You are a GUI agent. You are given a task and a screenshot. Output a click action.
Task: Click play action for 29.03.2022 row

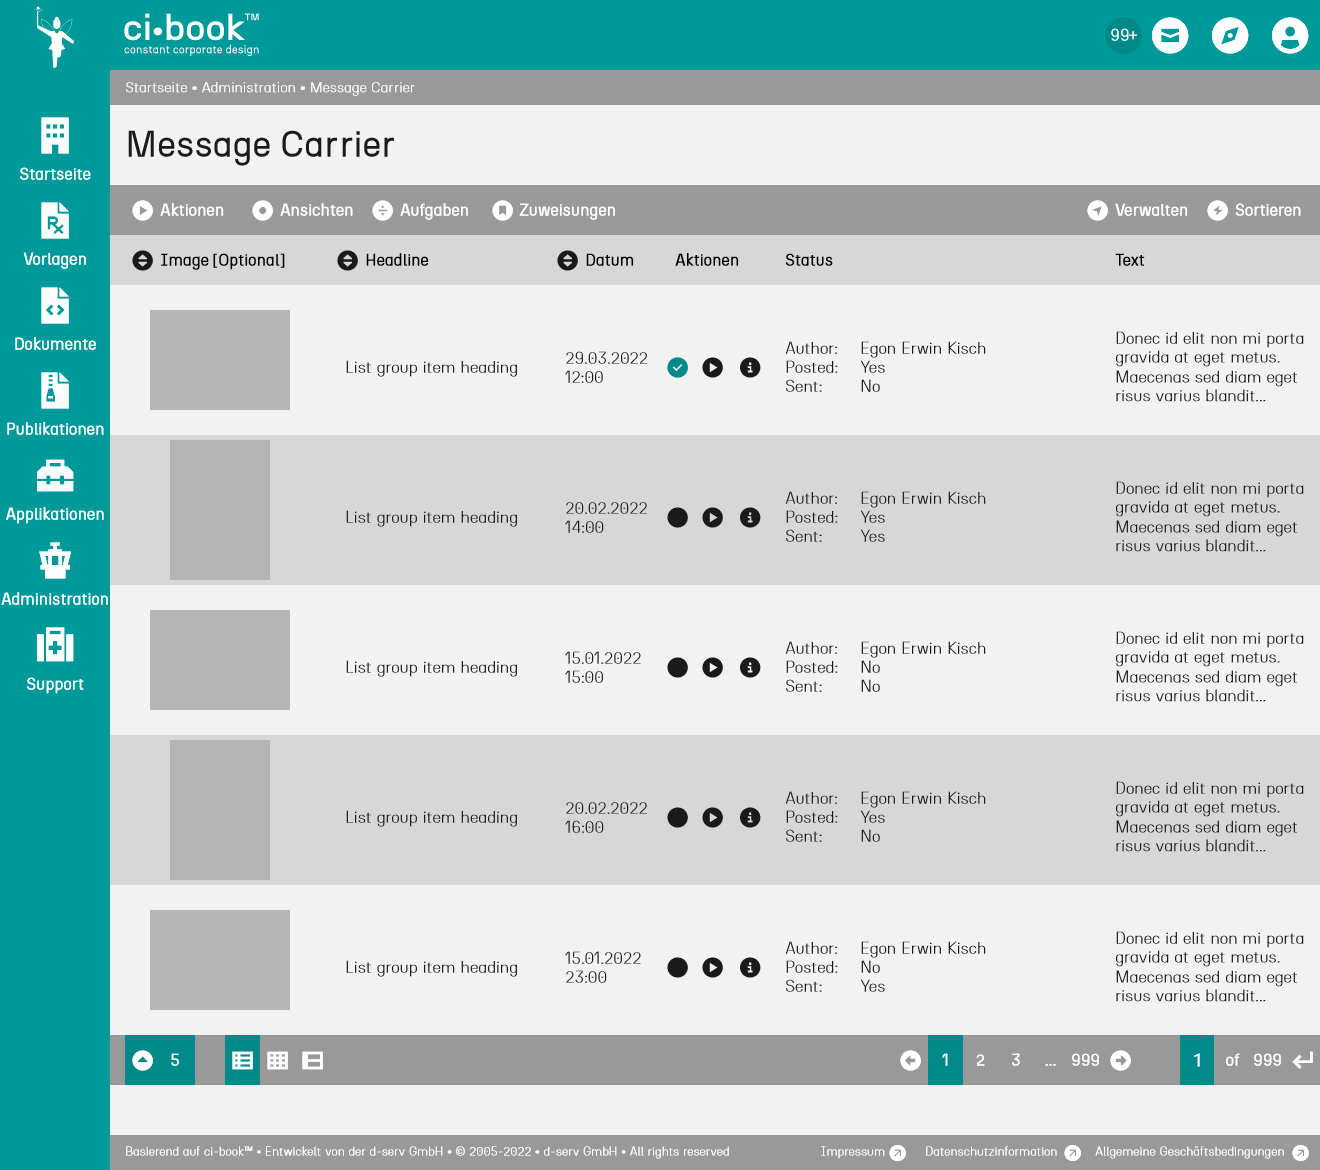click(713, 367)
